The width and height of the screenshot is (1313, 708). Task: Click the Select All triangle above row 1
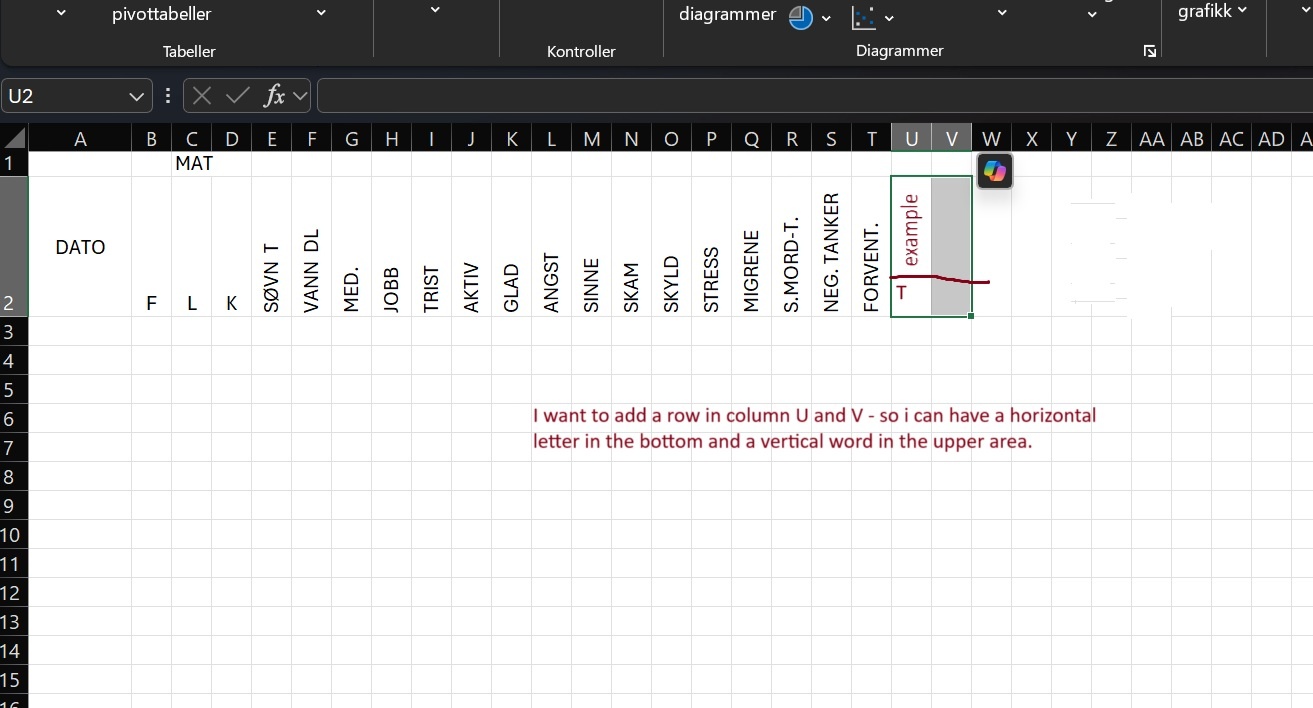[13, 137]
